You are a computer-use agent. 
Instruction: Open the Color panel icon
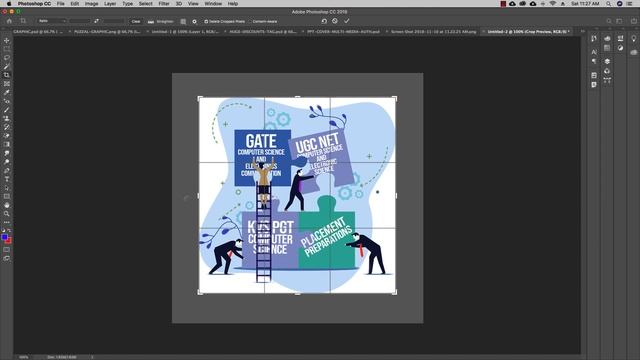tap(607, 38)
